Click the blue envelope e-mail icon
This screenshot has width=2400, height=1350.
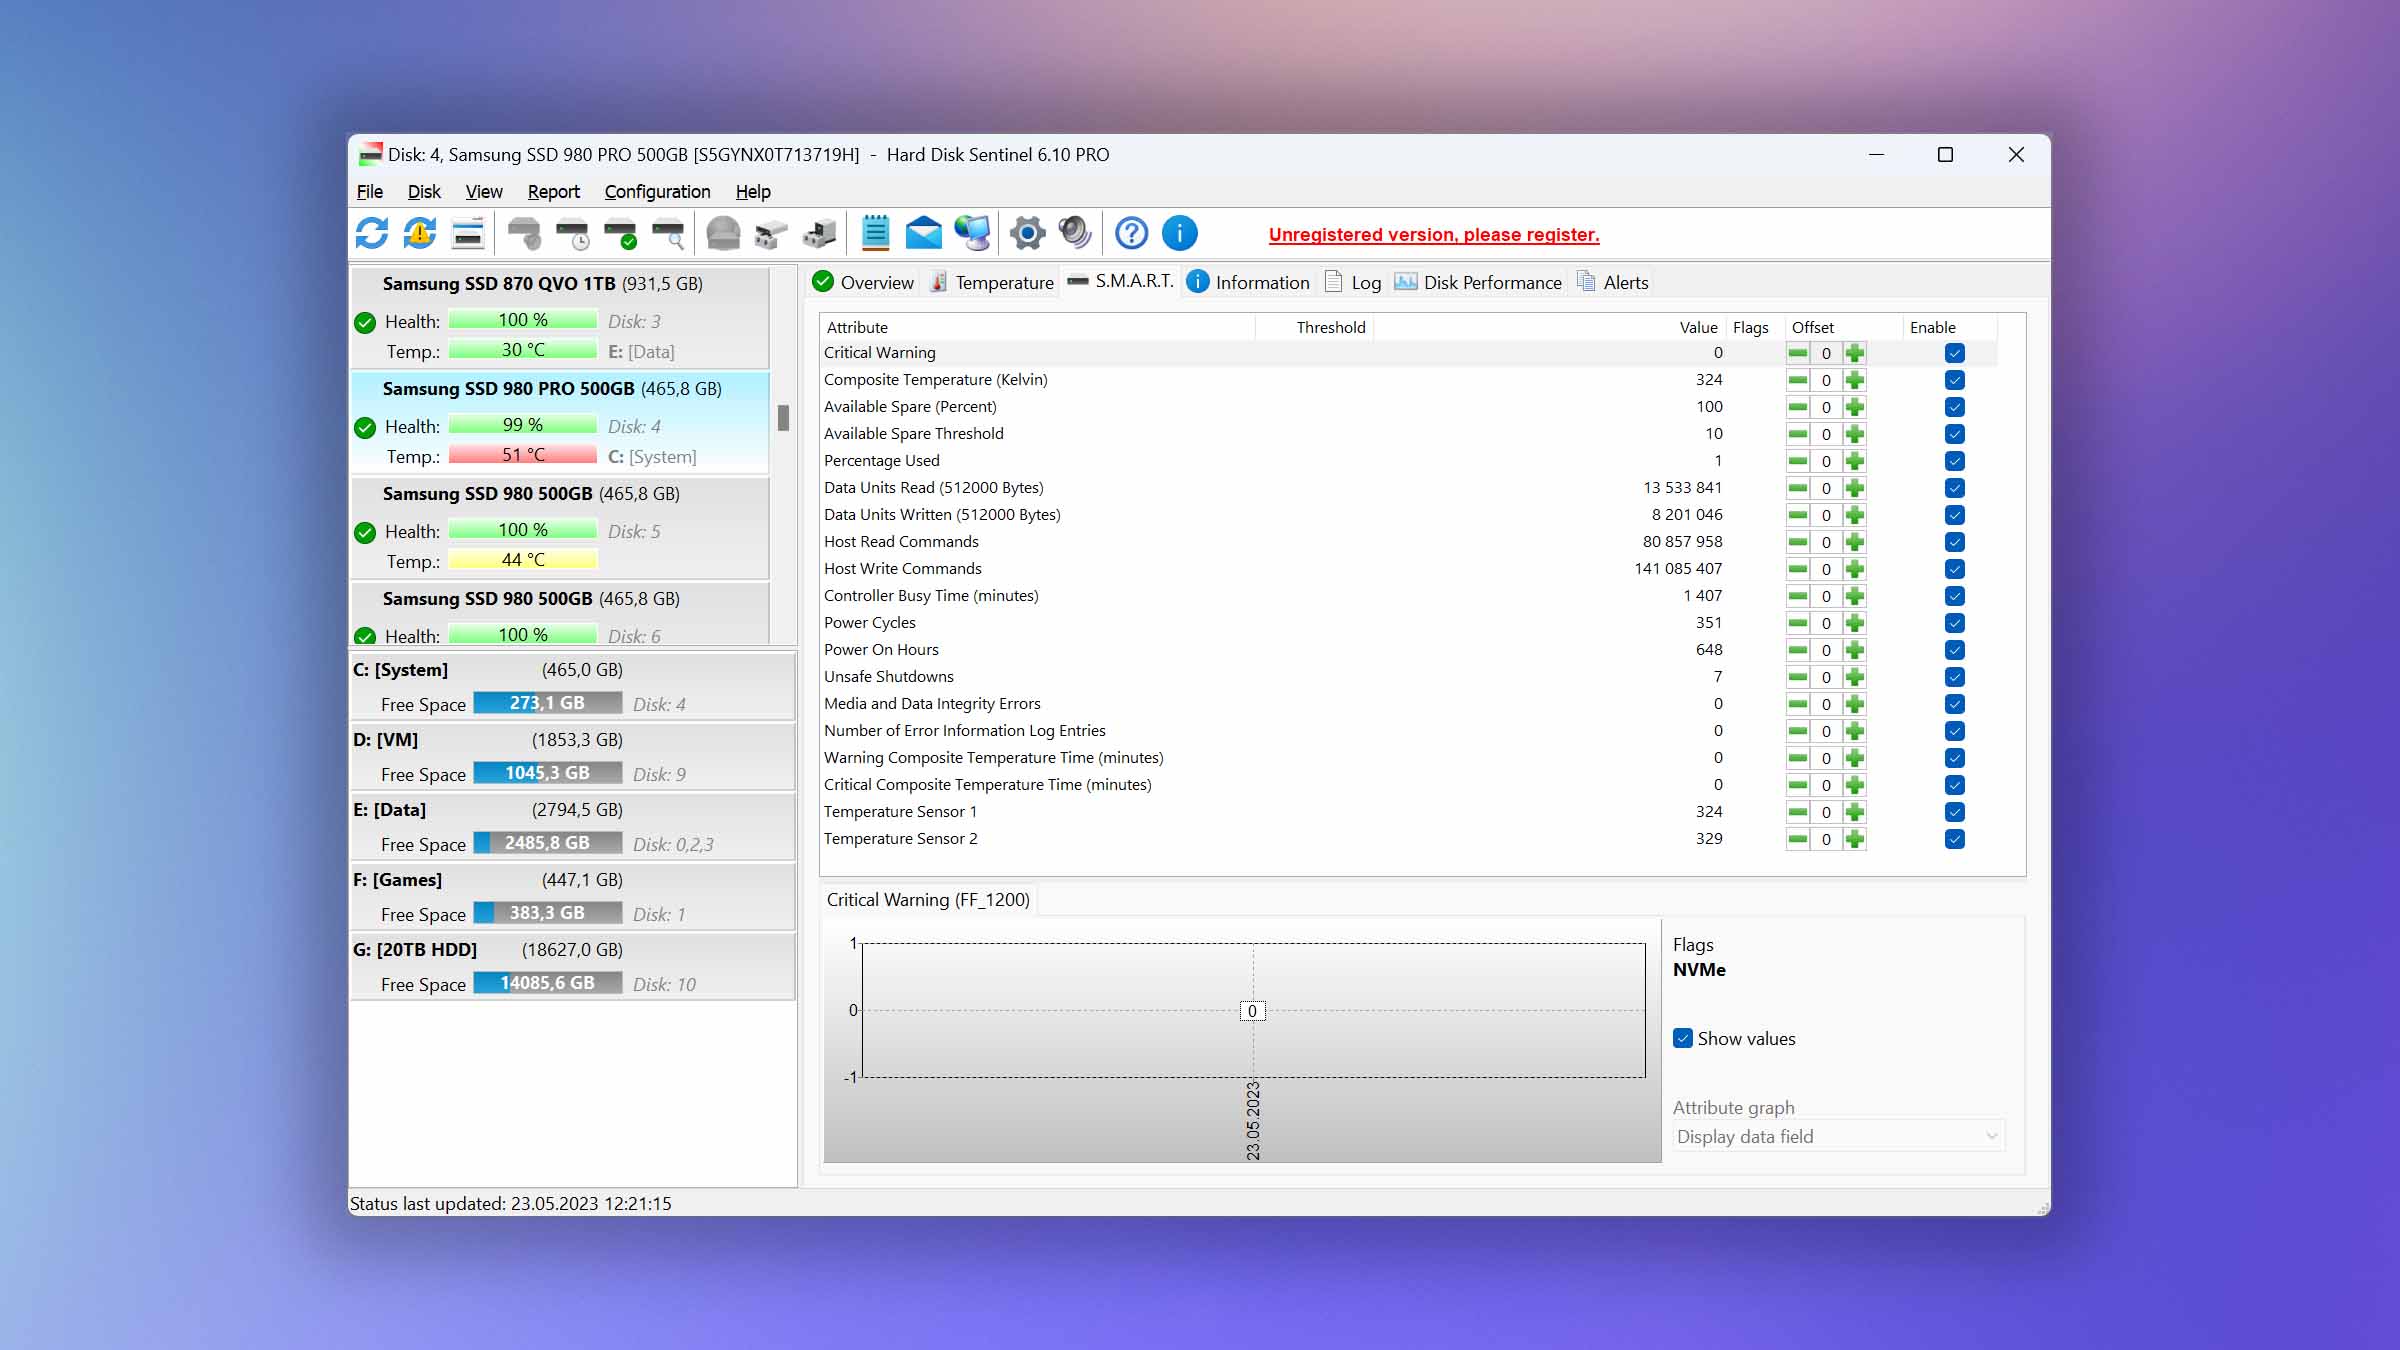(x=923, y=233)
